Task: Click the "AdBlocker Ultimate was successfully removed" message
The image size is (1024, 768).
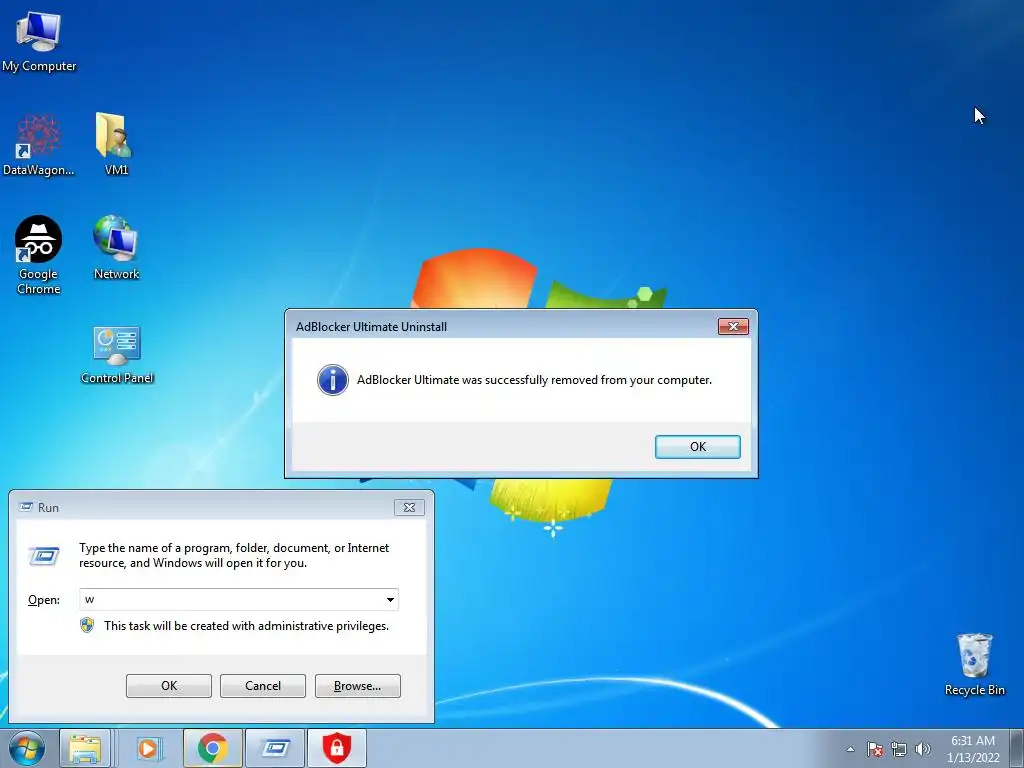Action: point(534,380)
